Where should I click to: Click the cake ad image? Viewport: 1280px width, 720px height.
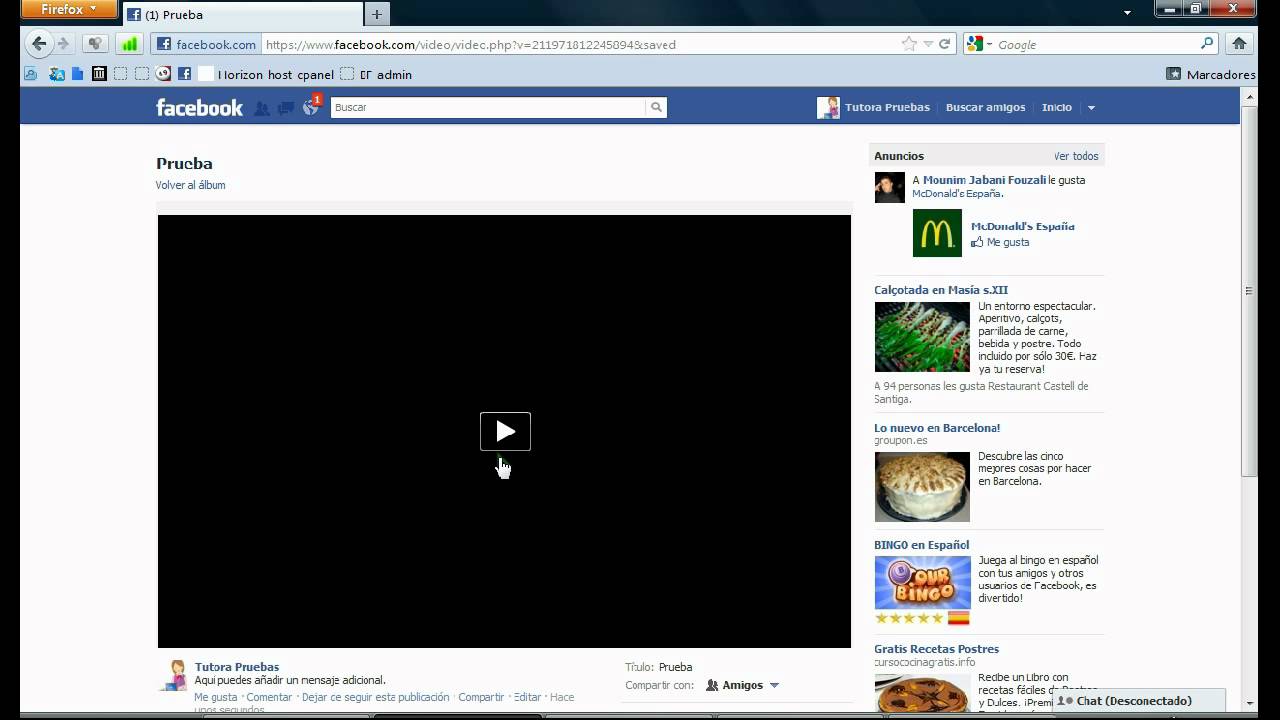coord(922,487)
